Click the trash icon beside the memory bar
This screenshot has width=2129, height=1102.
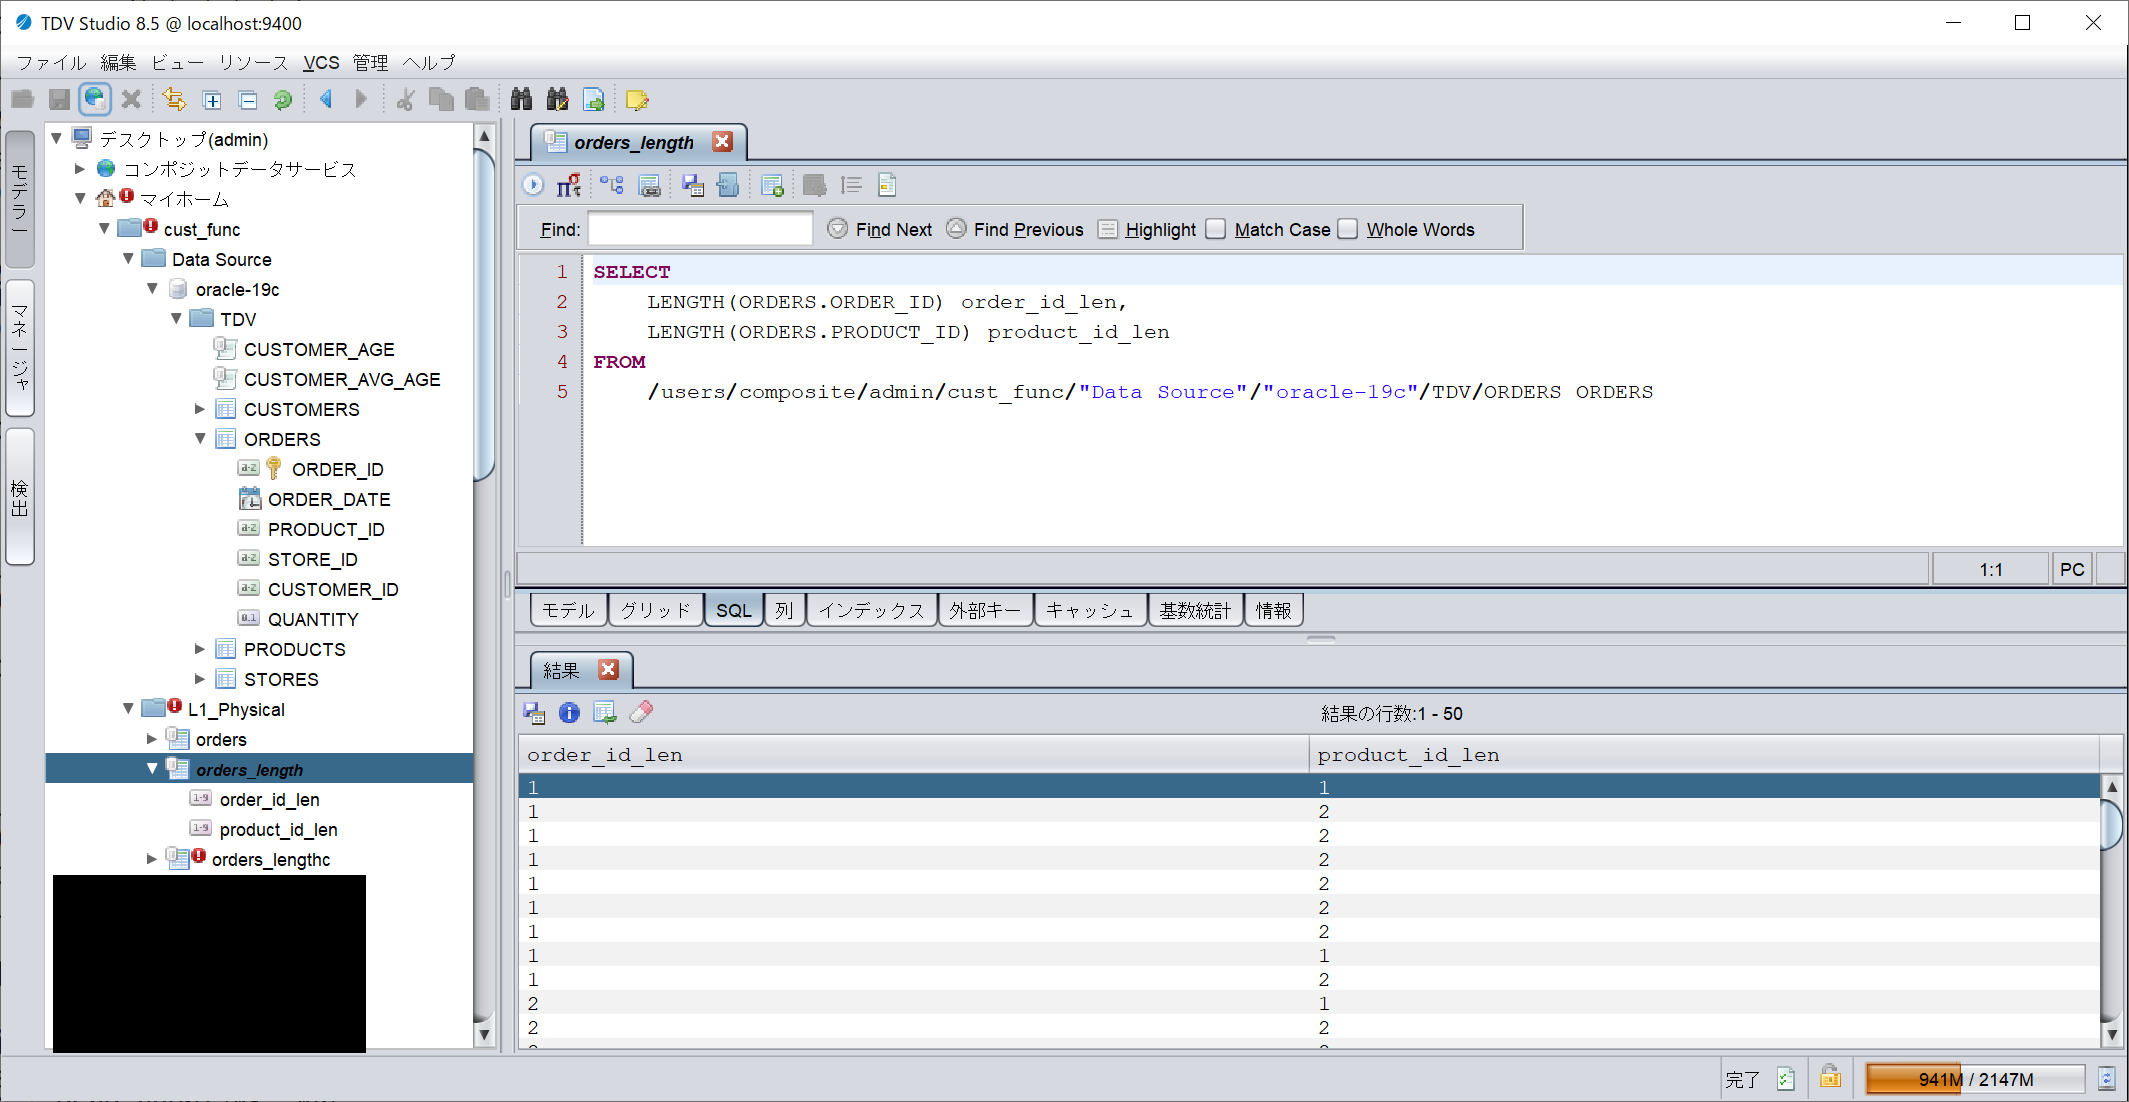(2106, 1078)
